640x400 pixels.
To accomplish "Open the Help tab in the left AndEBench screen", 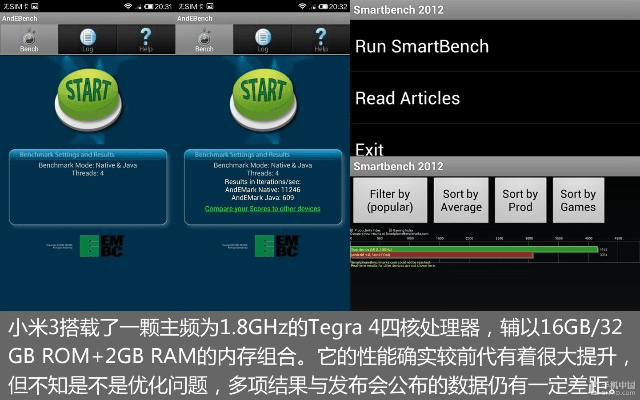I will (x=146, y=40).
